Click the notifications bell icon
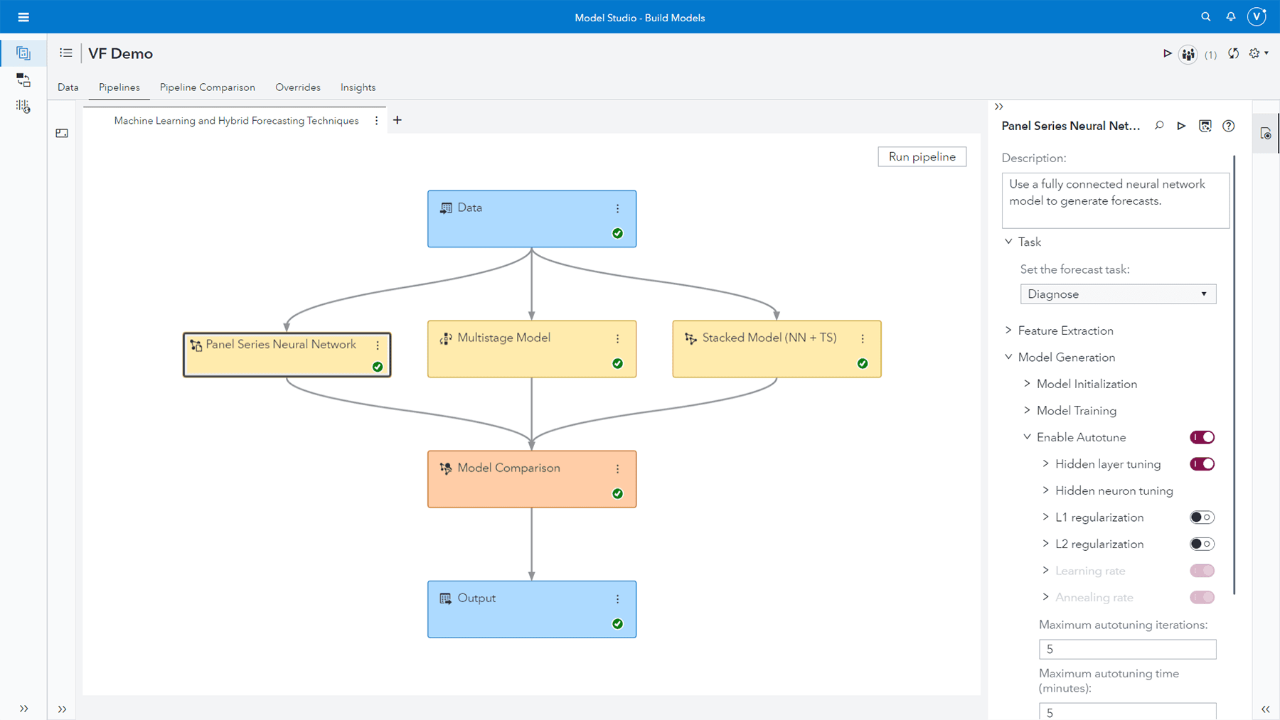 coord(1231,17)
